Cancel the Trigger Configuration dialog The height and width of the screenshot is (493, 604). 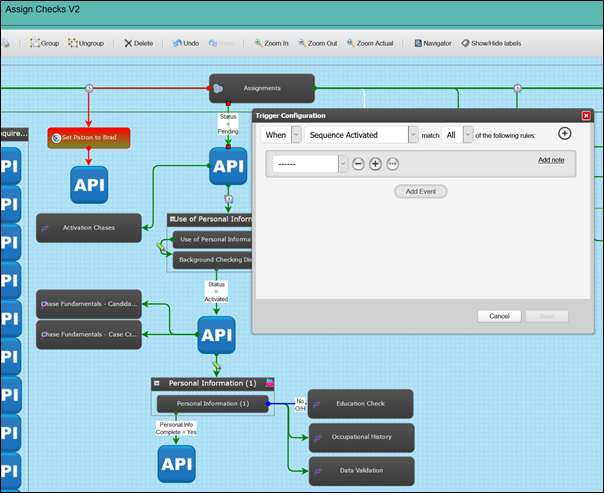click(x=499, y=316)
